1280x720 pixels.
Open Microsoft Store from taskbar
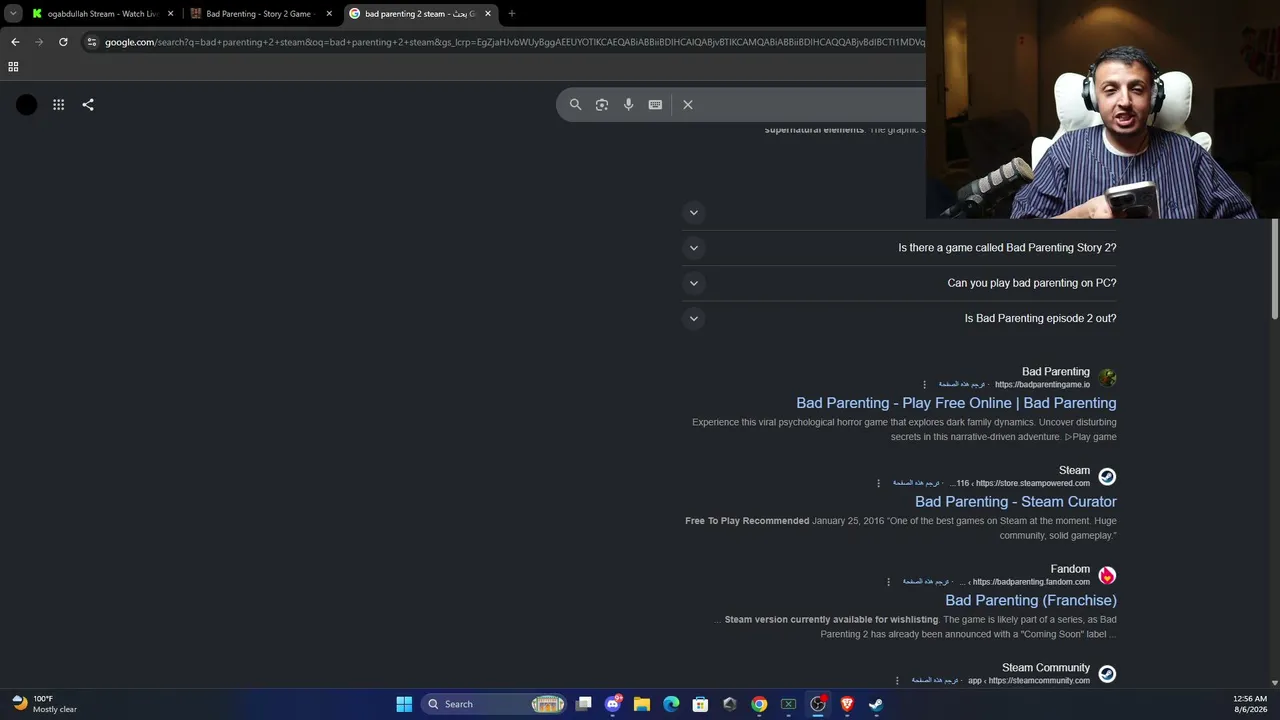coord(700,704)
